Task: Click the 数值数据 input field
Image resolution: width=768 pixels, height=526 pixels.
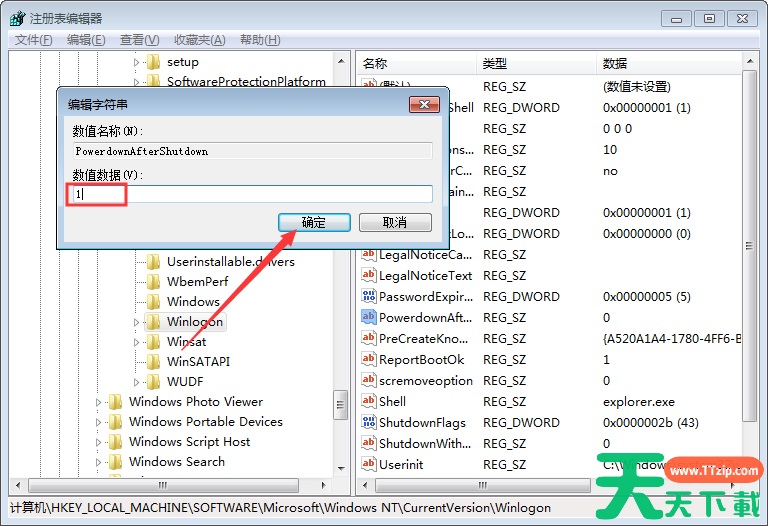Action: 252,194
